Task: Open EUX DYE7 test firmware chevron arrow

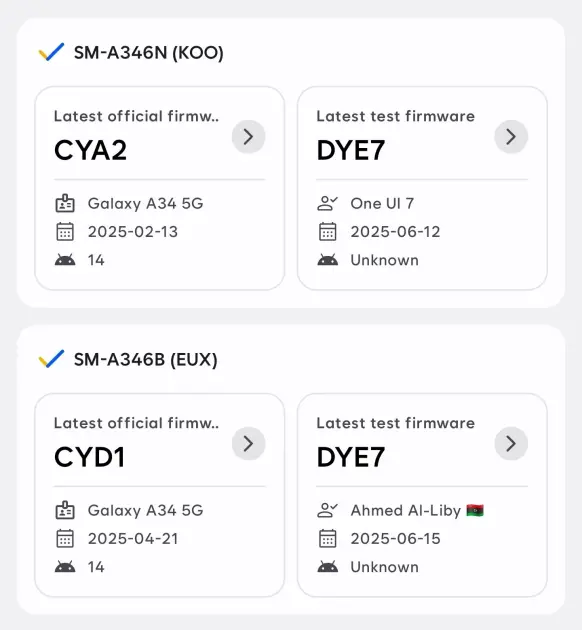Action: click(x=511, y=444)
